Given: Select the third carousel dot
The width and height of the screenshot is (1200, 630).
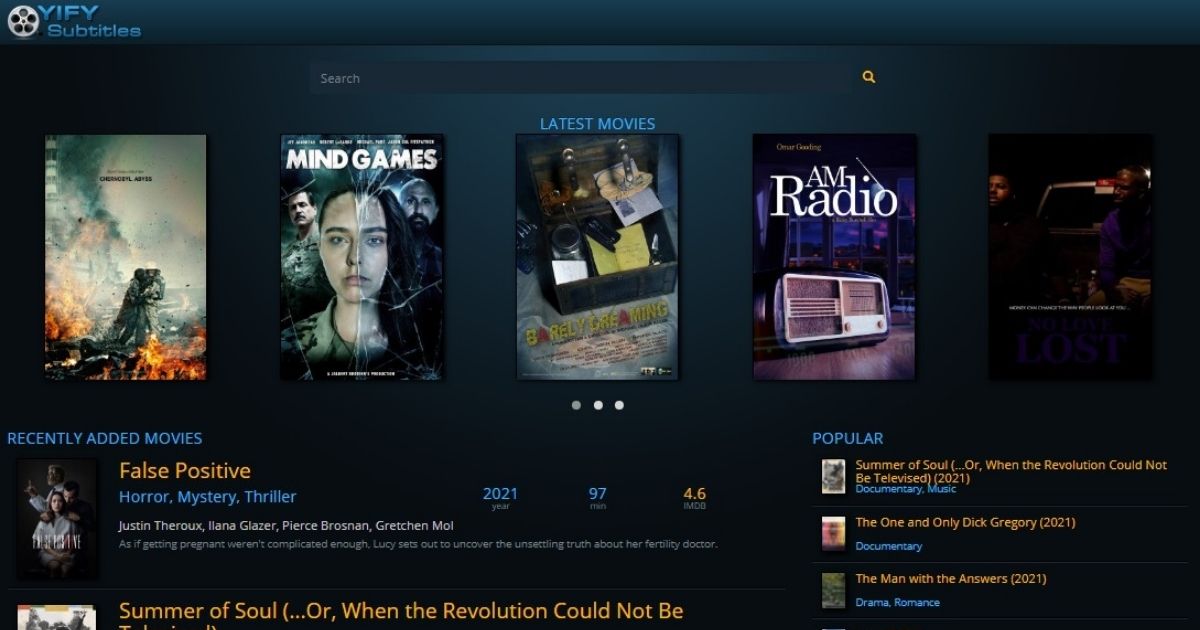Looking at the screenshot, I should coord(617,406).
